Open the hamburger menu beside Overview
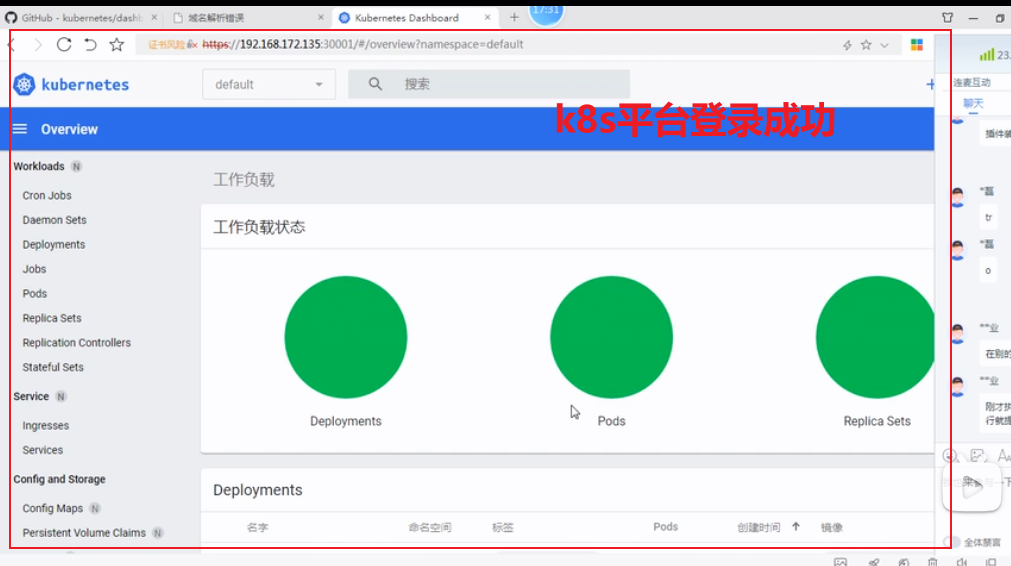Viewport: 1011px width, 566px height. (x=20, y=129)
